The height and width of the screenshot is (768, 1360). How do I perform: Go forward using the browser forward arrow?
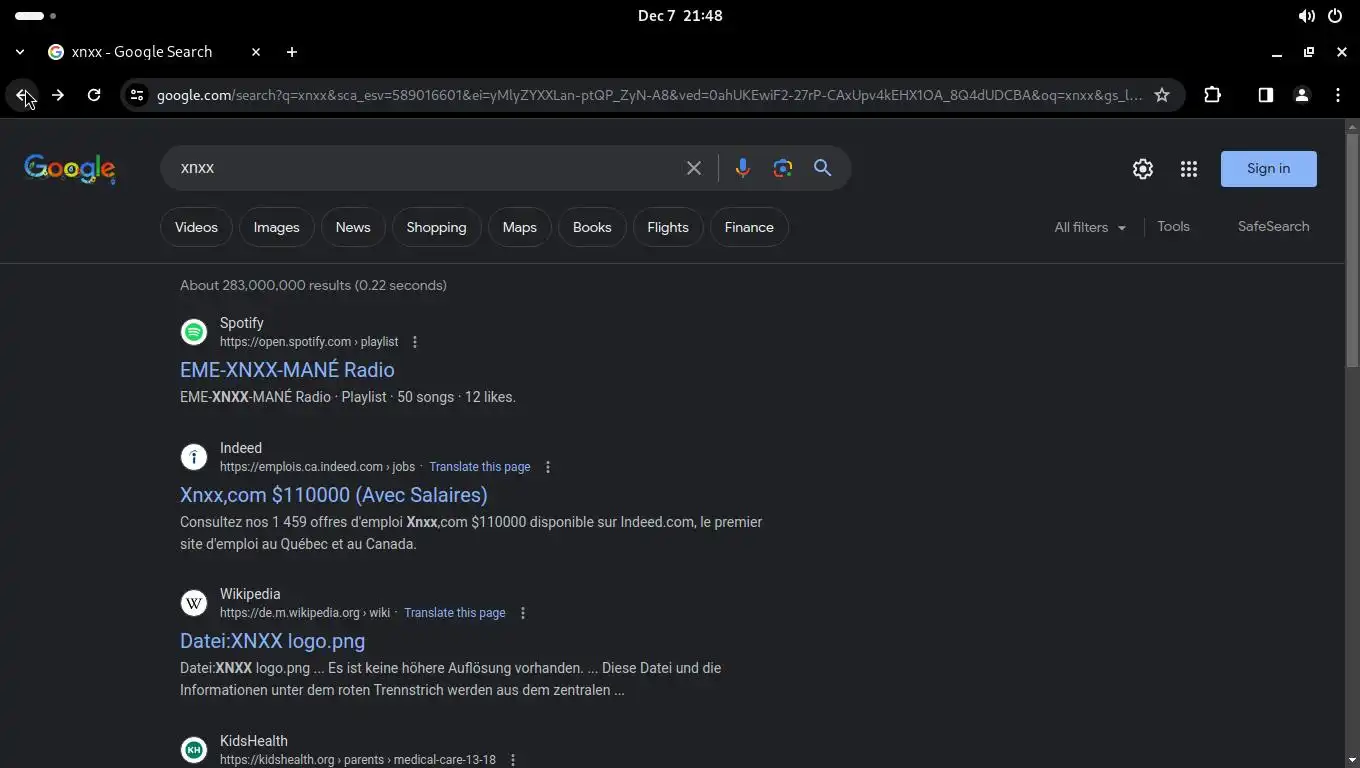[58, 95]
